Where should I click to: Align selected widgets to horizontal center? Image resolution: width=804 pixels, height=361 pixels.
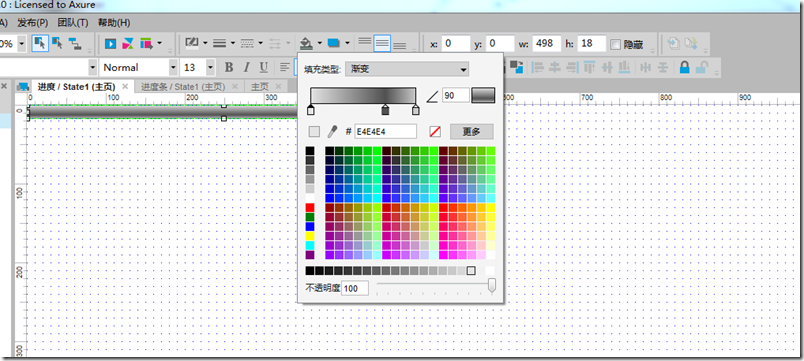click(x=554, y=67)
